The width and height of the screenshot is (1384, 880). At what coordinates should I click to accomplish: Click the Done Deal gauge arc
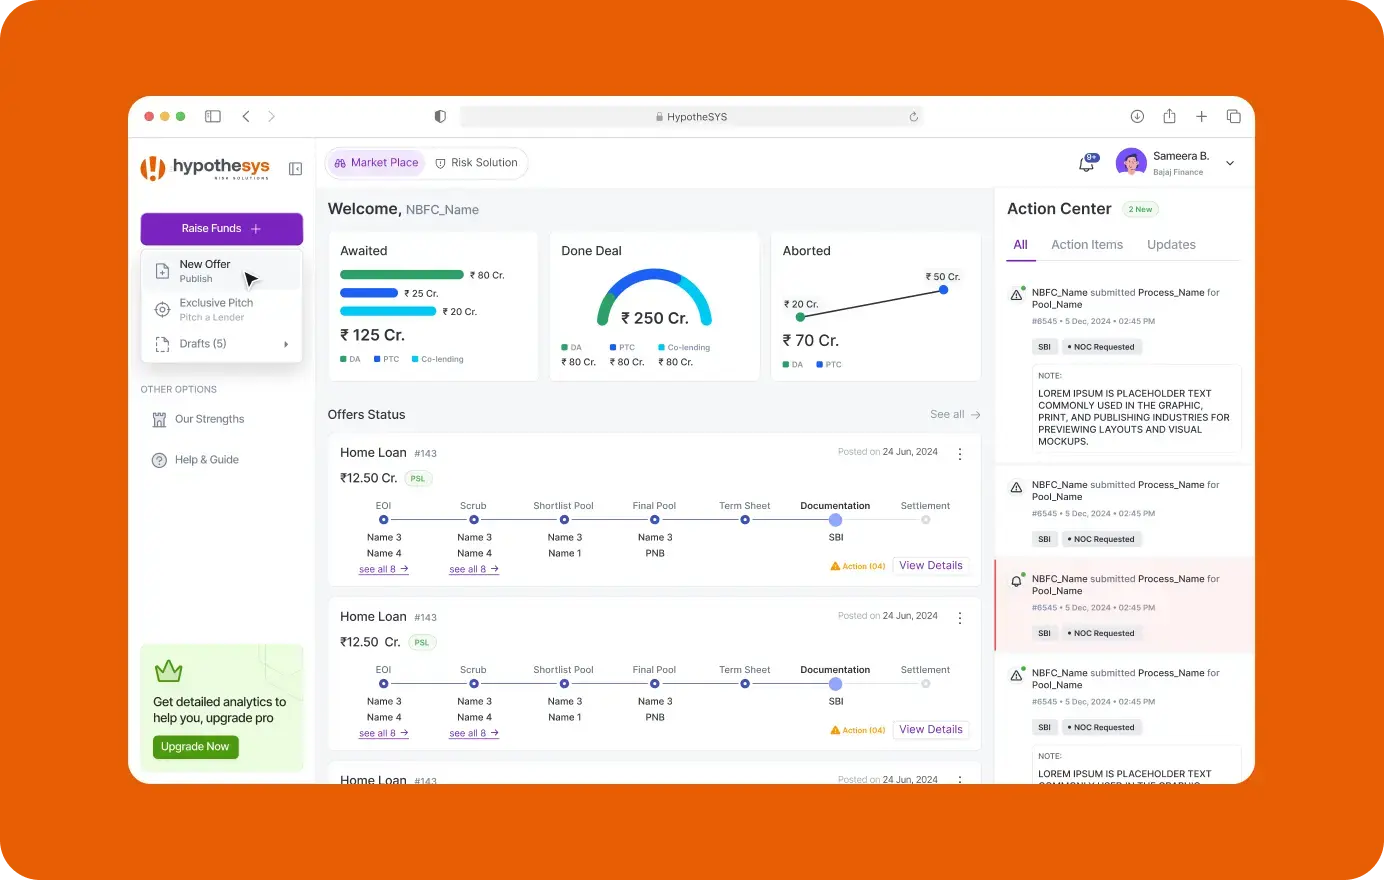click(654, 291)
